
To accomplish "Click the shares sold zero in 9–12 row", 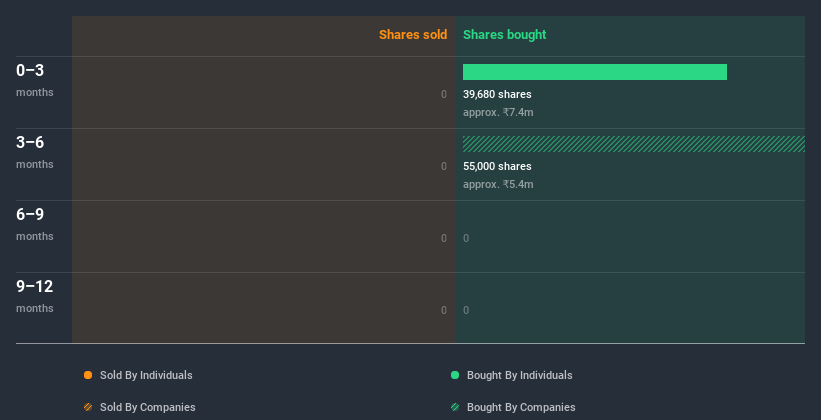I will coord(444,310).
